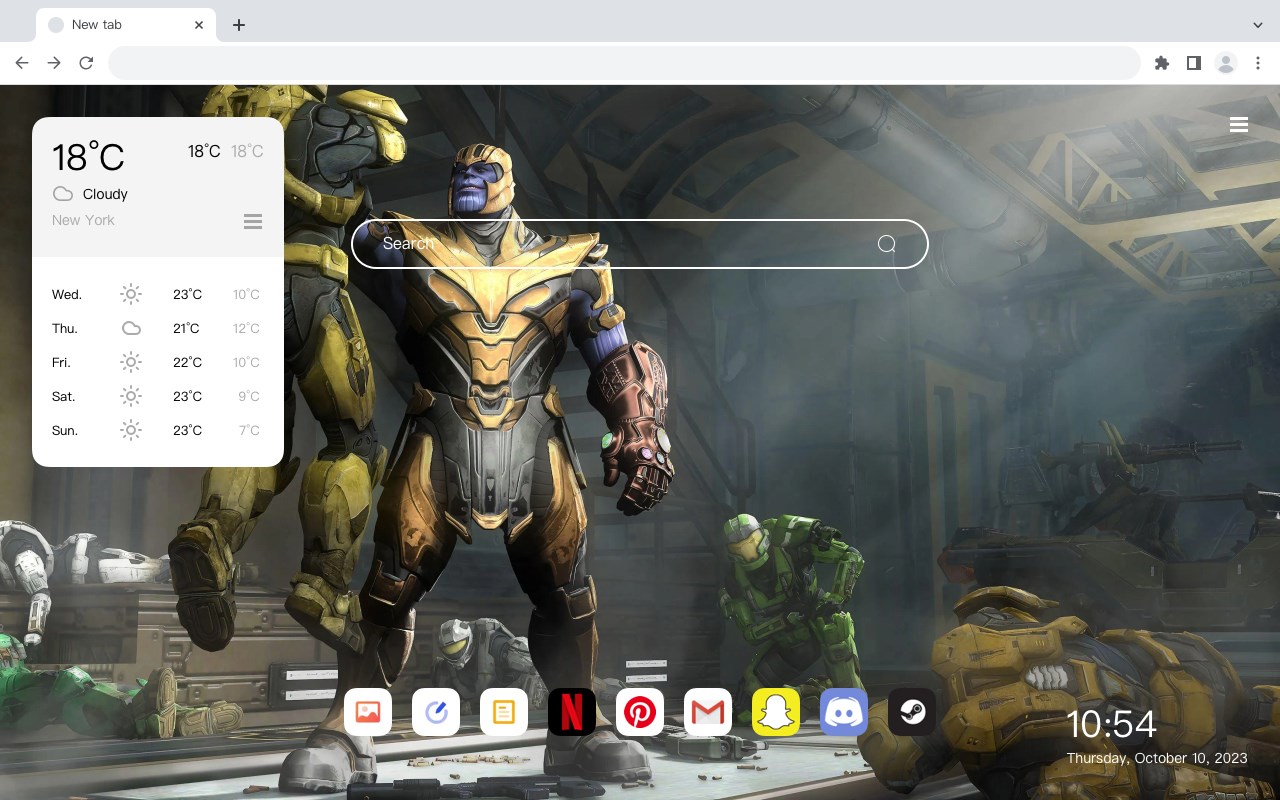Click the browser forward arrow
The width and height of the screenshot is (1280, 800).
click(x=54, y=63)
